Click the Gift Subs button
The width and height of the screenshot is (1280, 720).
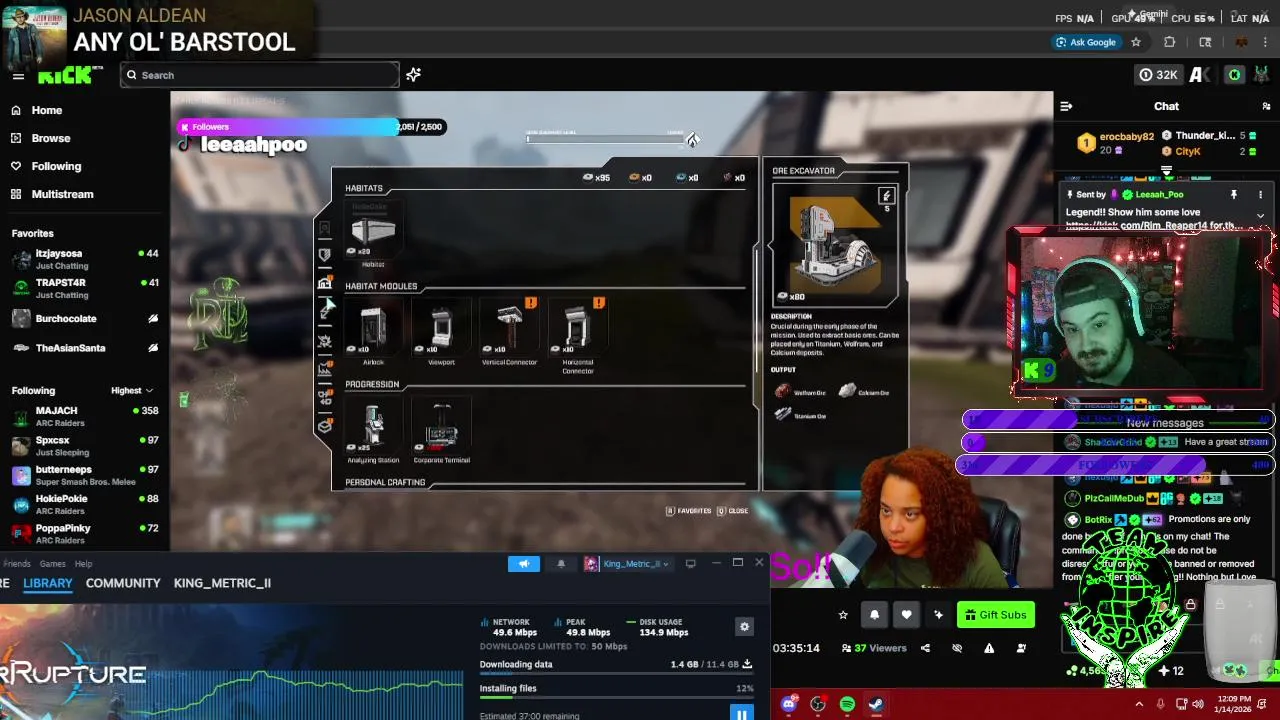coord(995,615)
